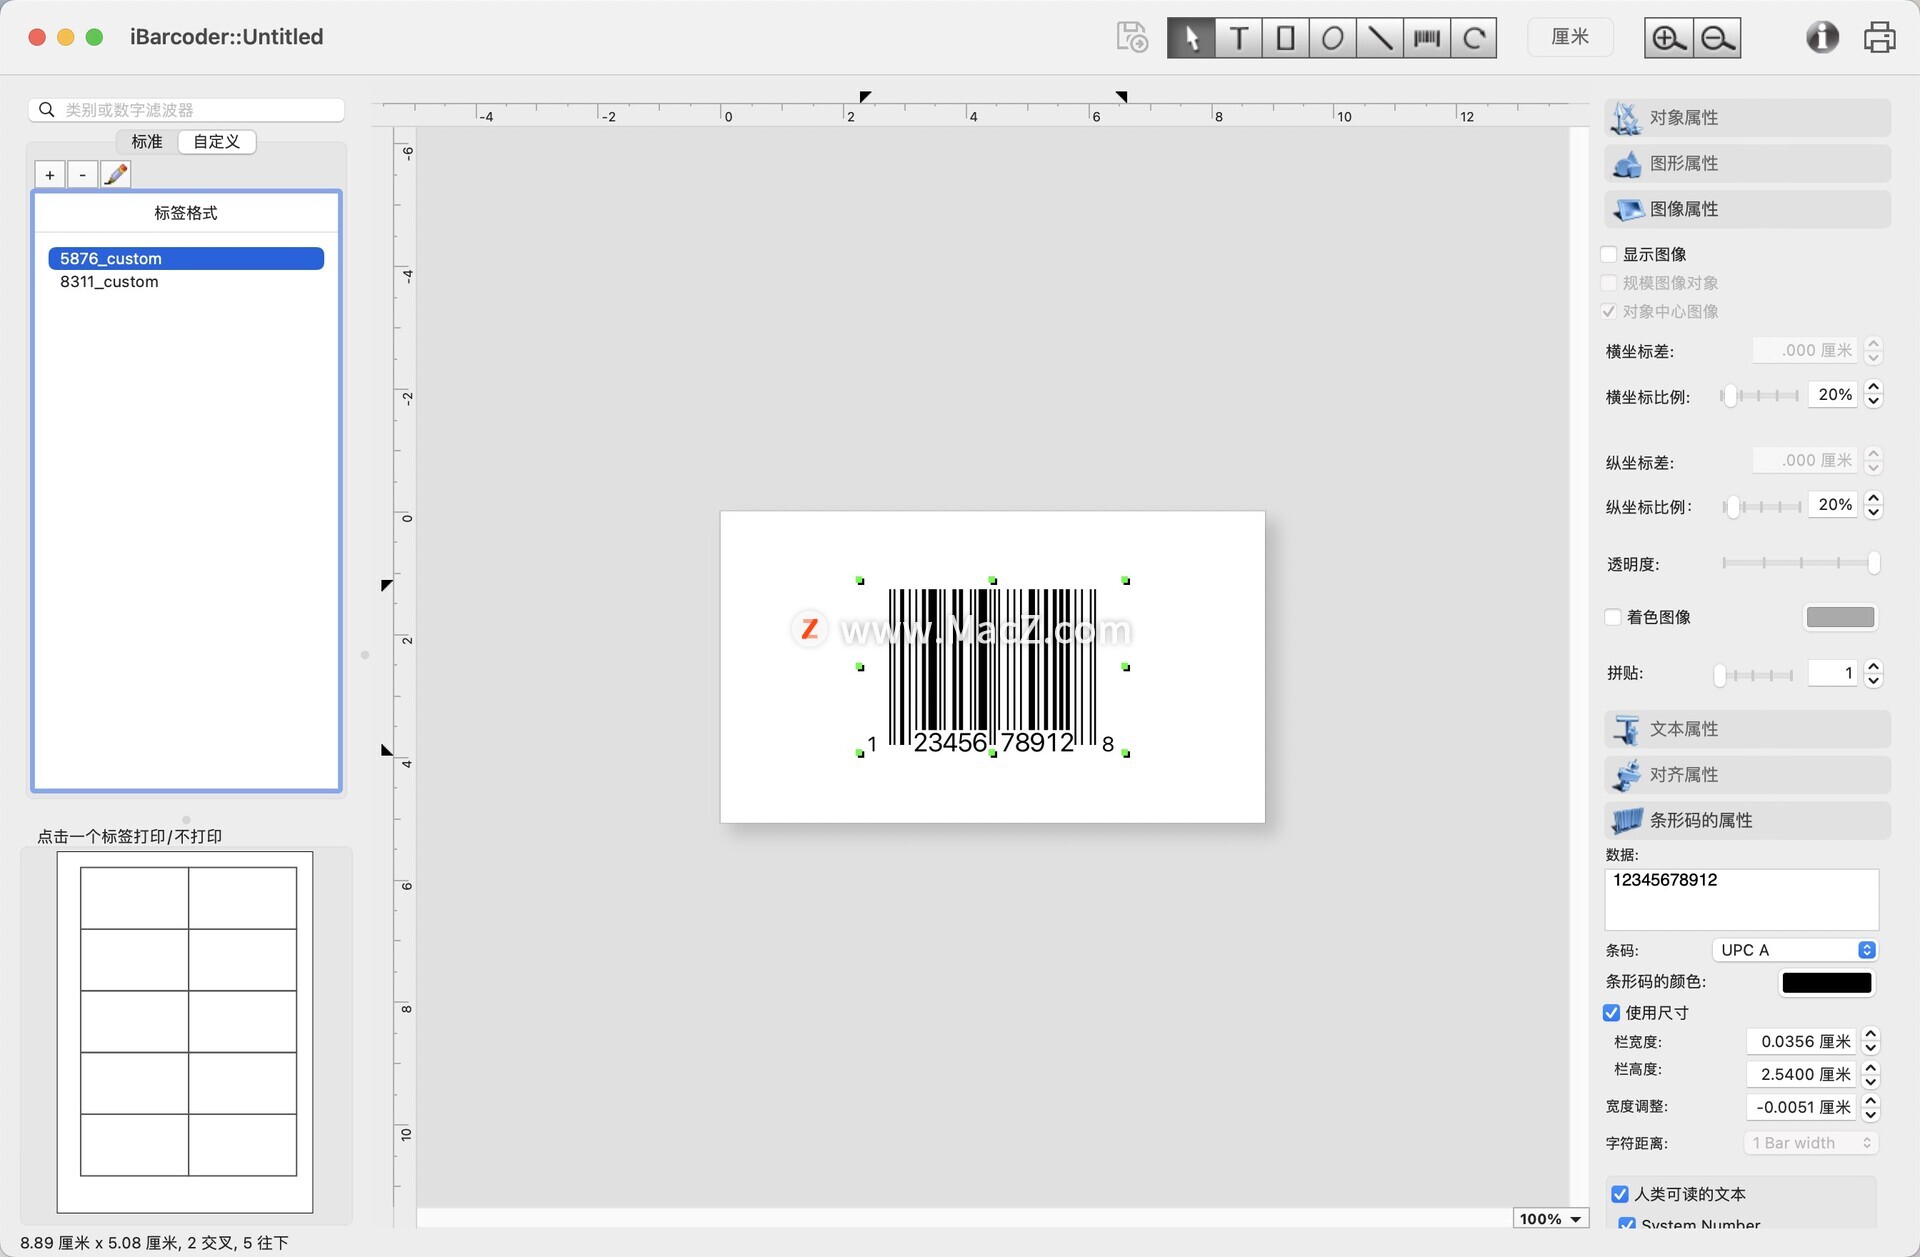1920x1257 pixels.
Task: Expand the 对齐属性 section
Action: point(1747,775)
